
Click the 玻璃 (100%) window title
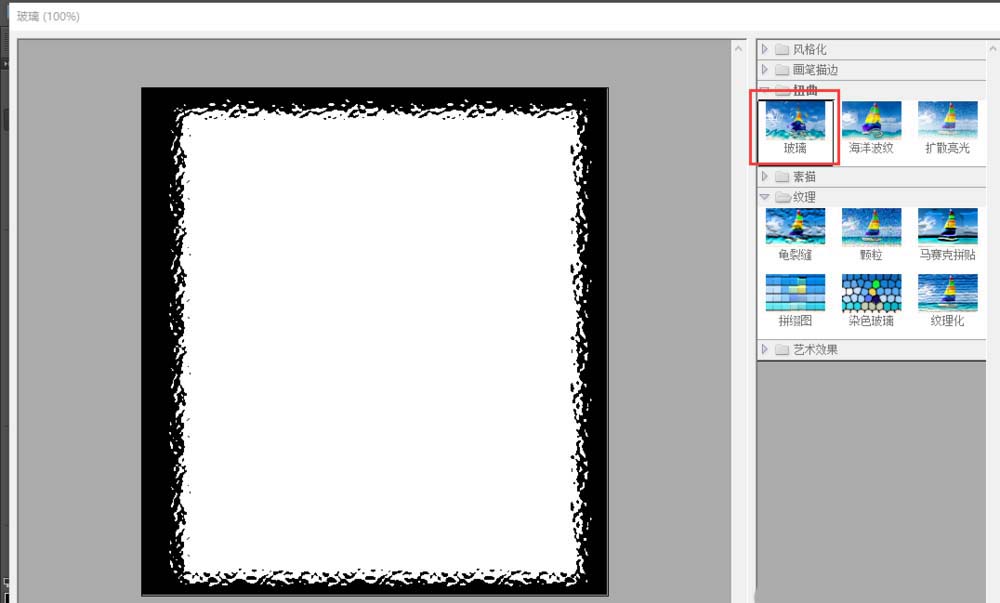click(x=48, y=17)
